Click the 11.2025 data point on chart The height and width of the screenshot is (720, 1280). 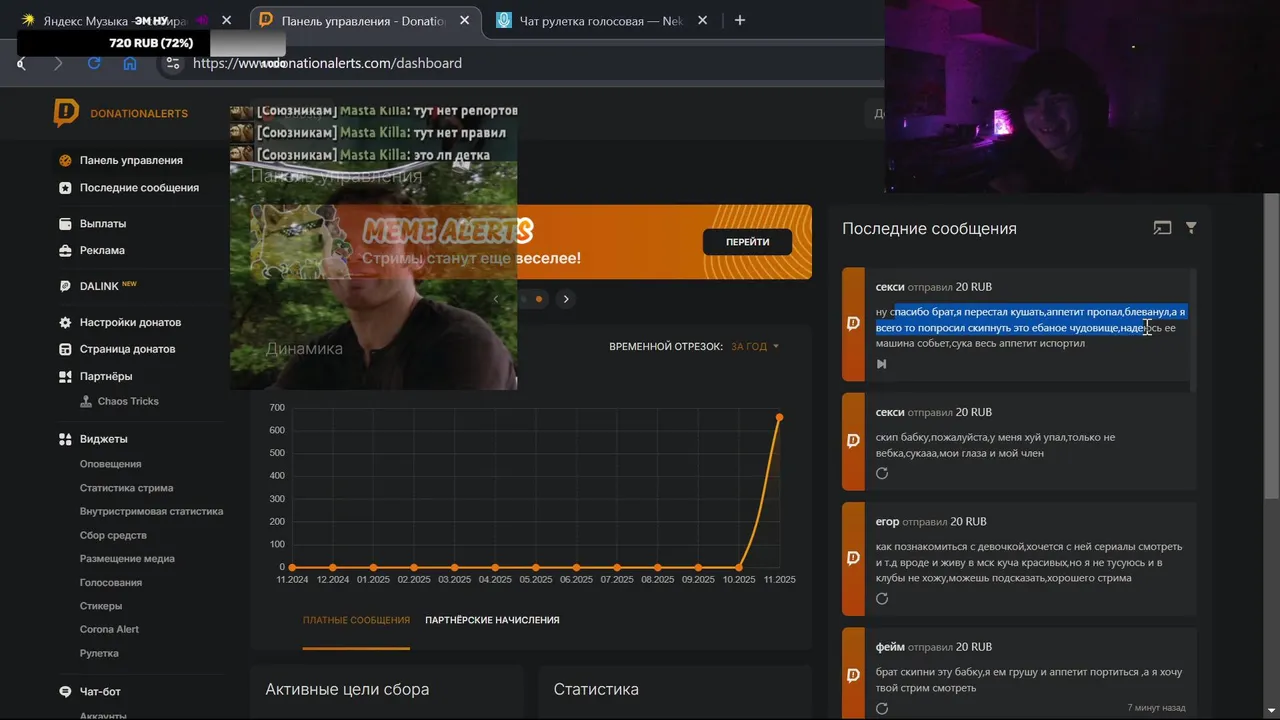(x=779, y=417)
